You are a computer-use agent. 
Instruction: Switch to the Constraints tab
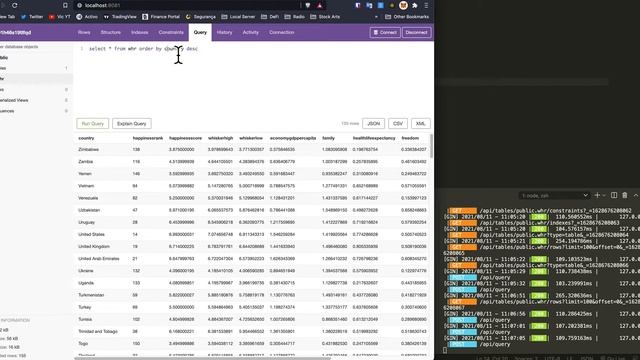171,32
